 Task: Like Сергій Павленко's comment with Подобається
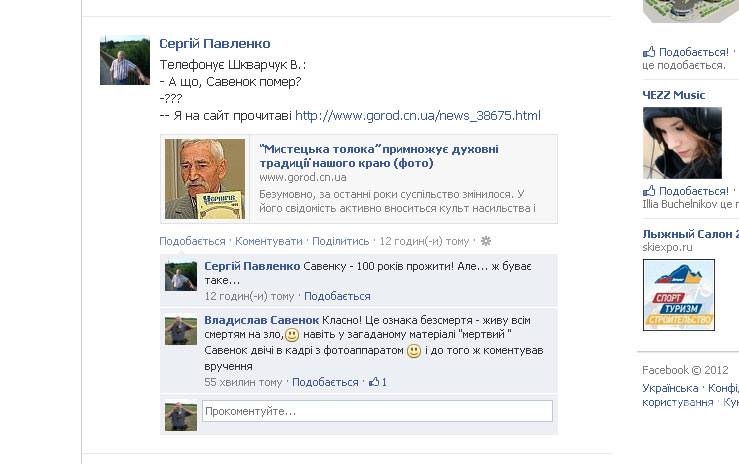click(337, 296)
